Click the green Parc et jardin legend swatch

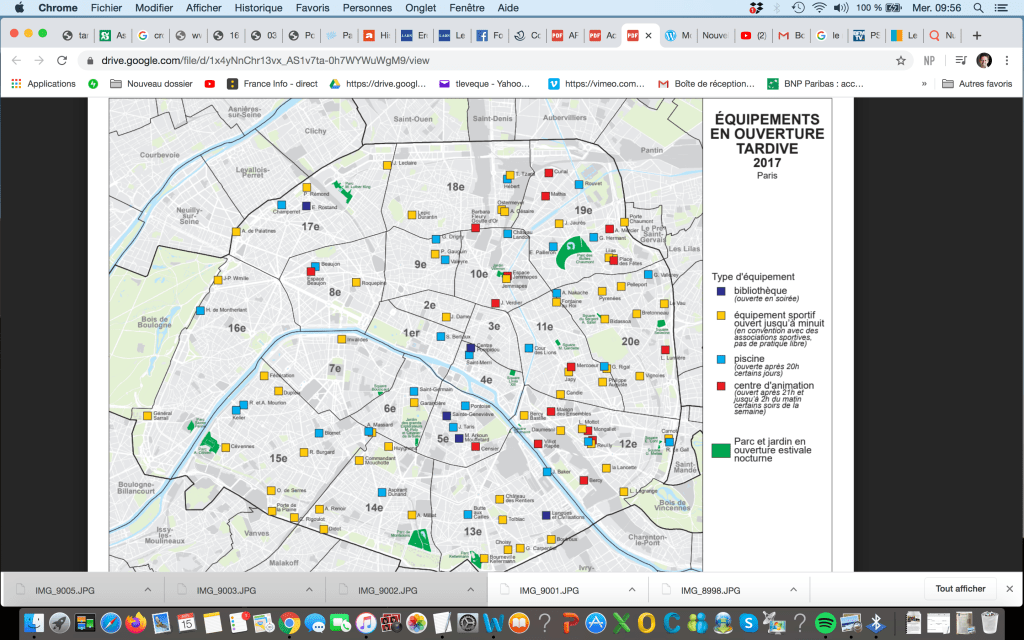(720, 450)
